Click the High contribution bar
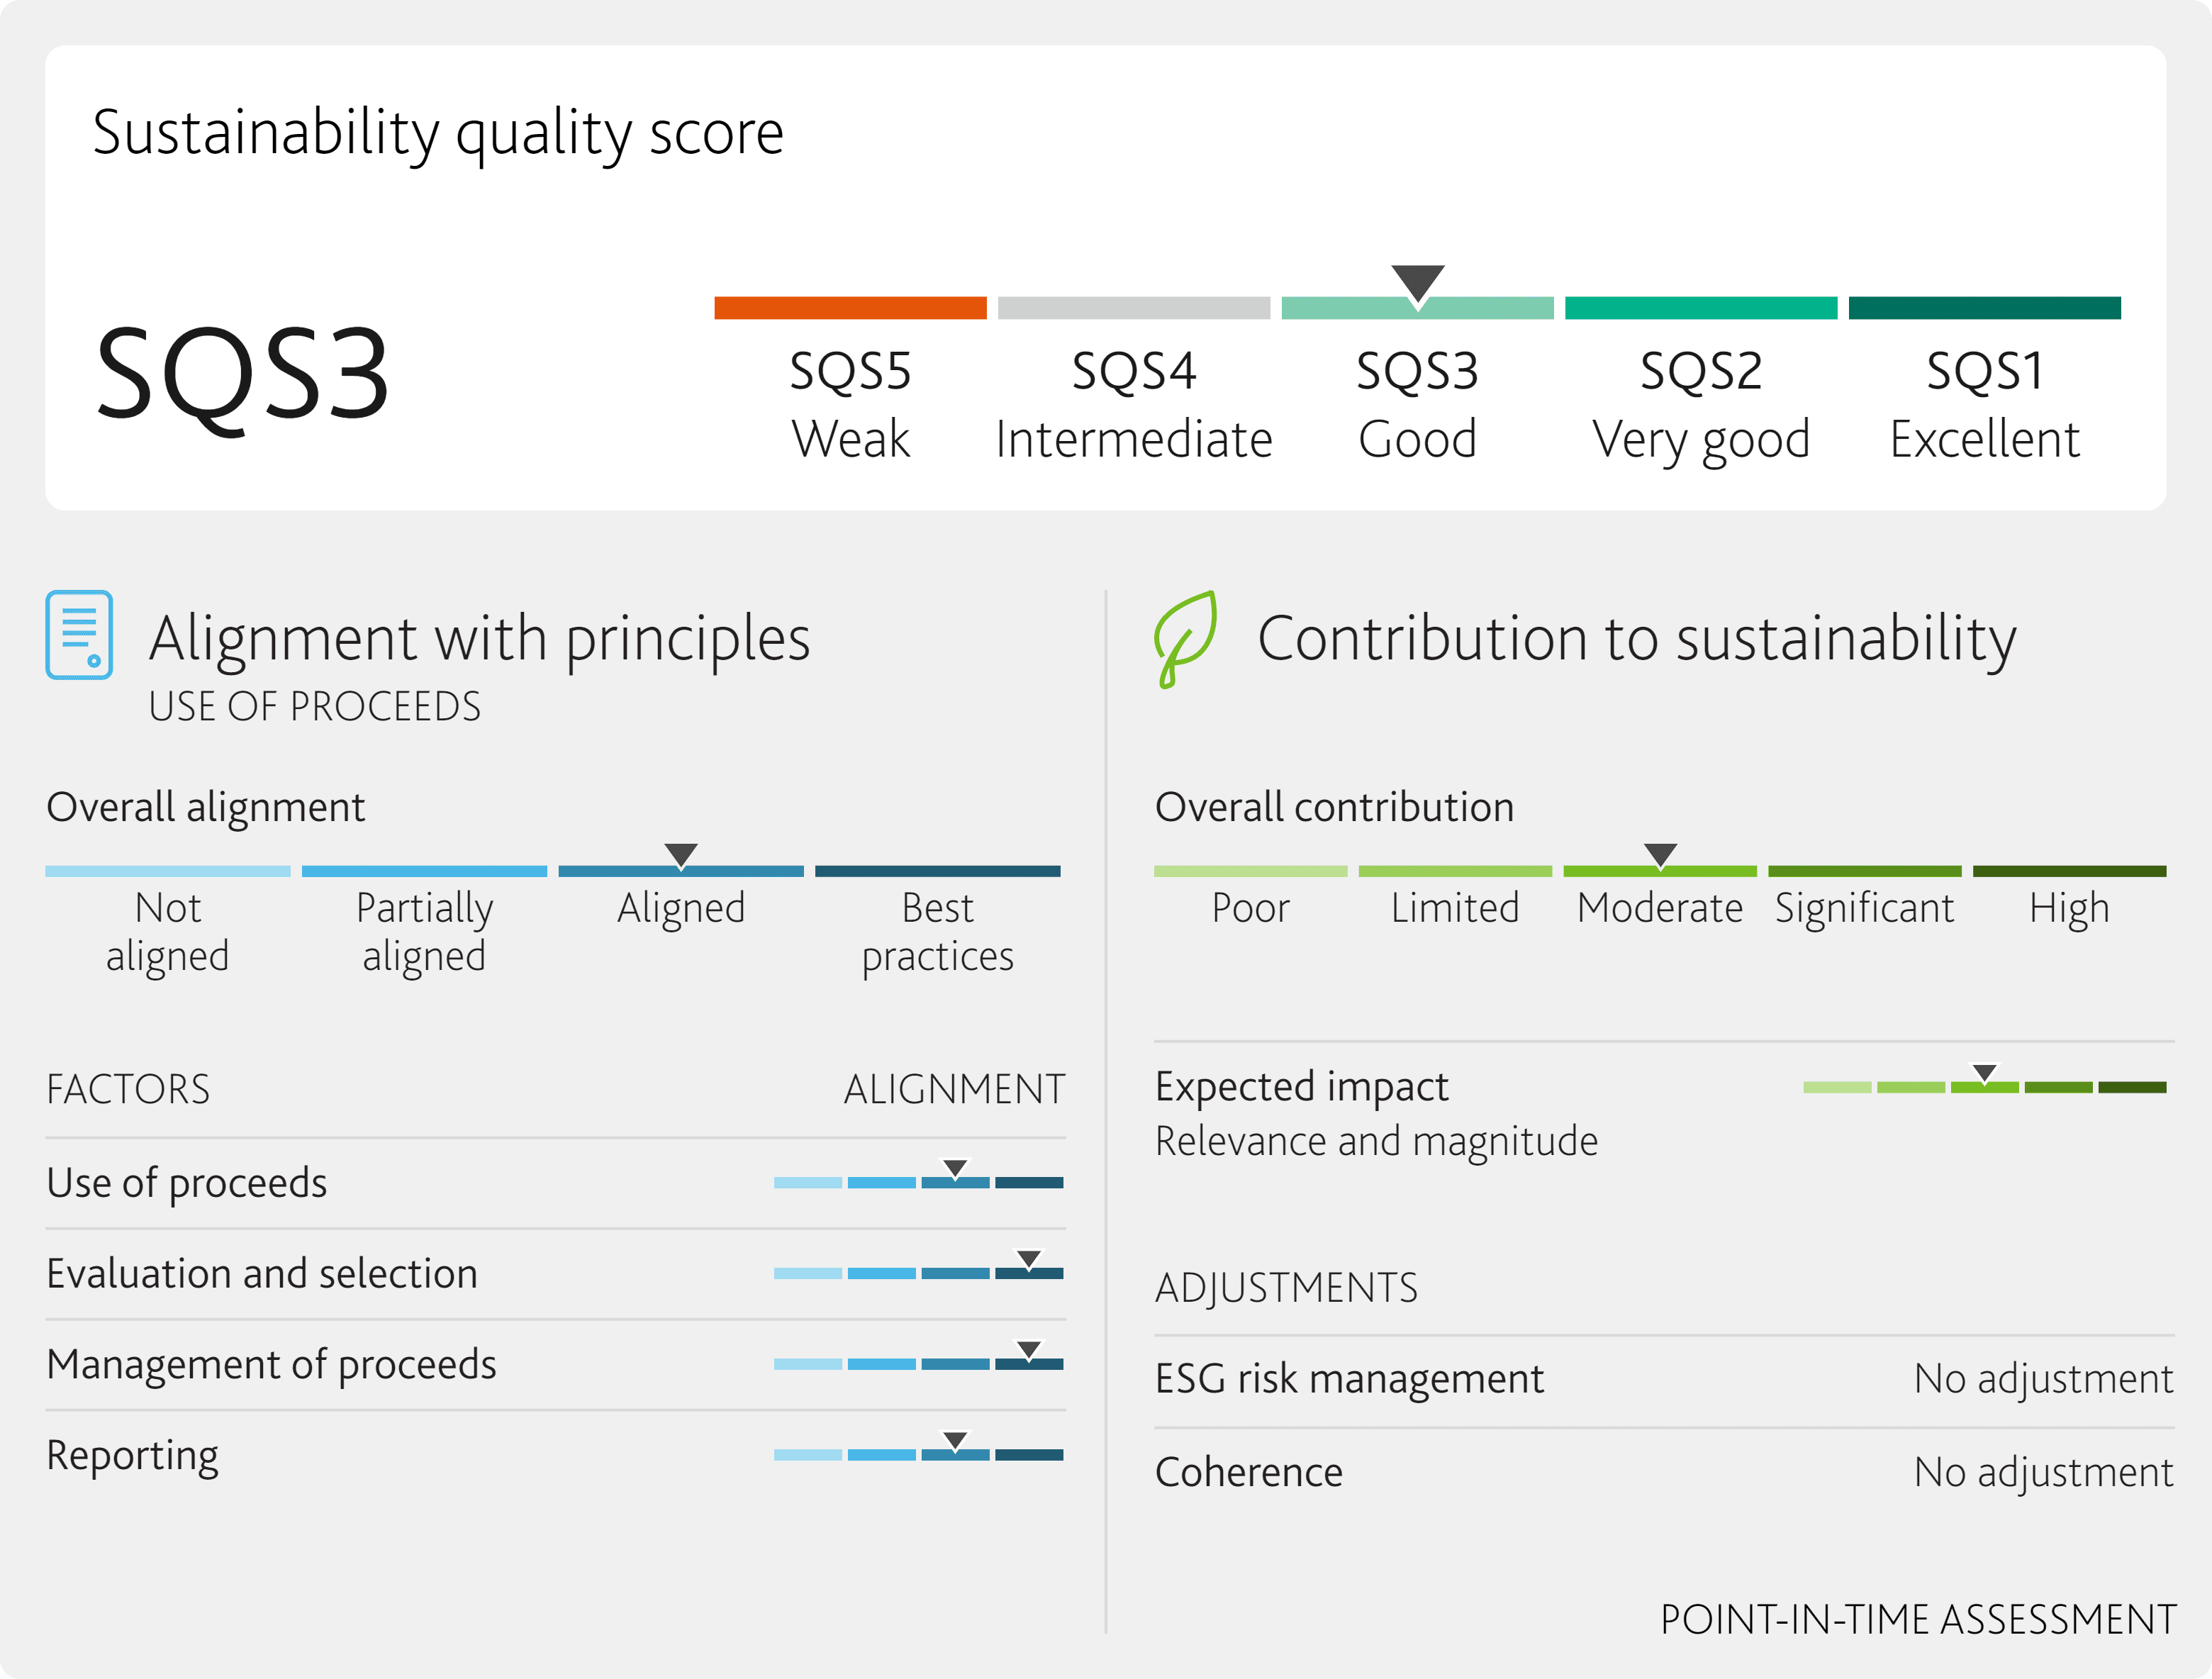Image resolution: width=2212 pixels, height=1679 pixels. (2069, 871)
